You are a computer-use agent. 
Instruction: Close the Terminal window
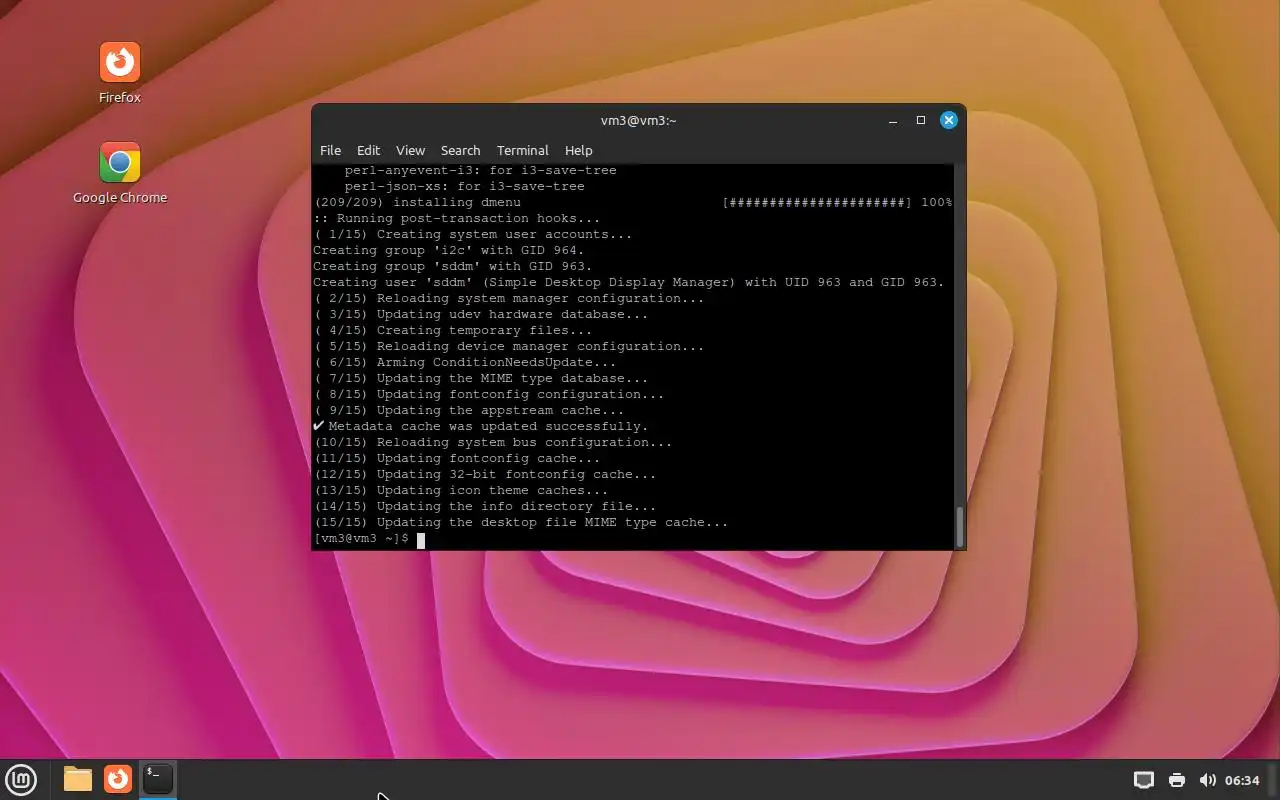(949, 120)
